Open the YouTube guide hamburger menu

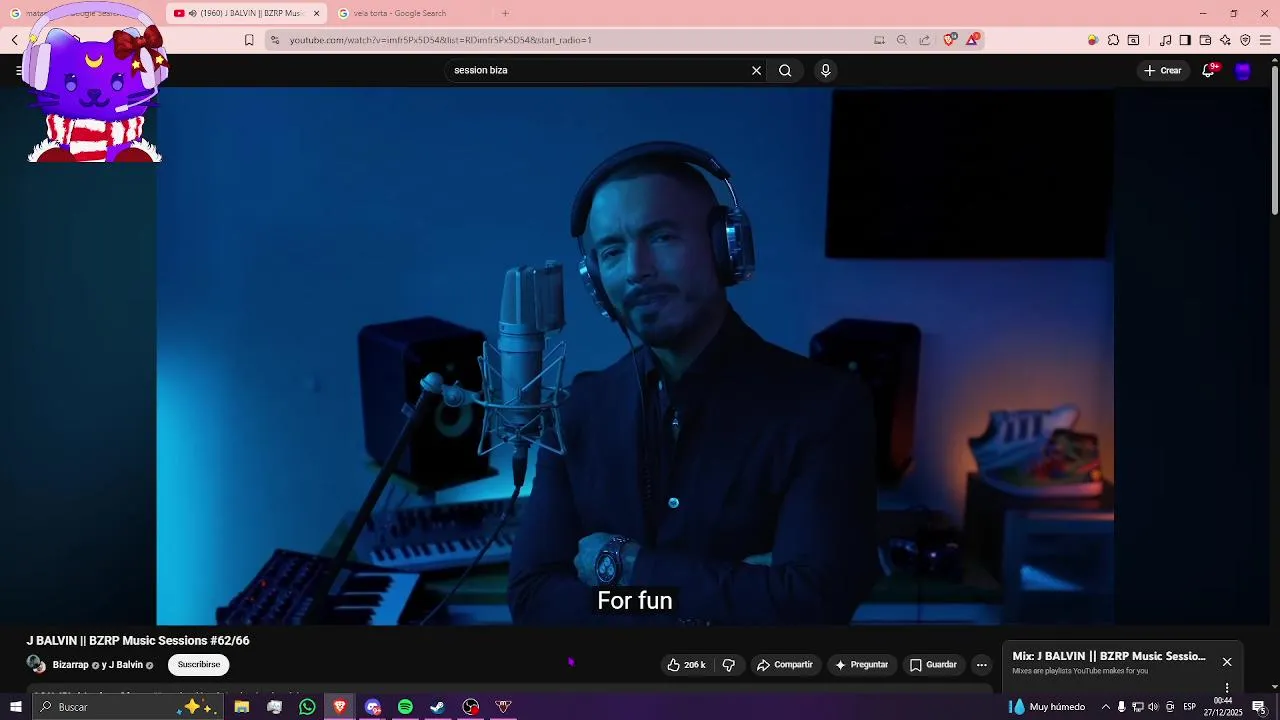point(18,70)
